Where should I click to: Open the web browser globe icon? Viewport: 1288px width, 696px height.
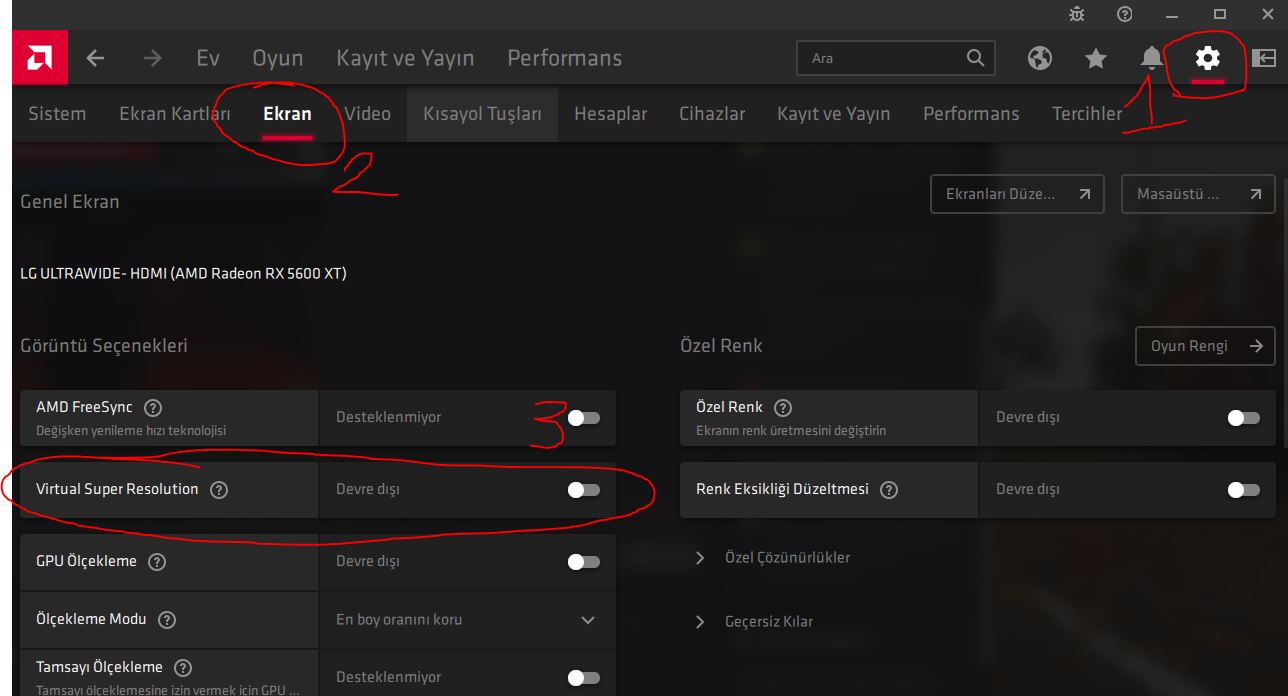(x=1040, y=58)
